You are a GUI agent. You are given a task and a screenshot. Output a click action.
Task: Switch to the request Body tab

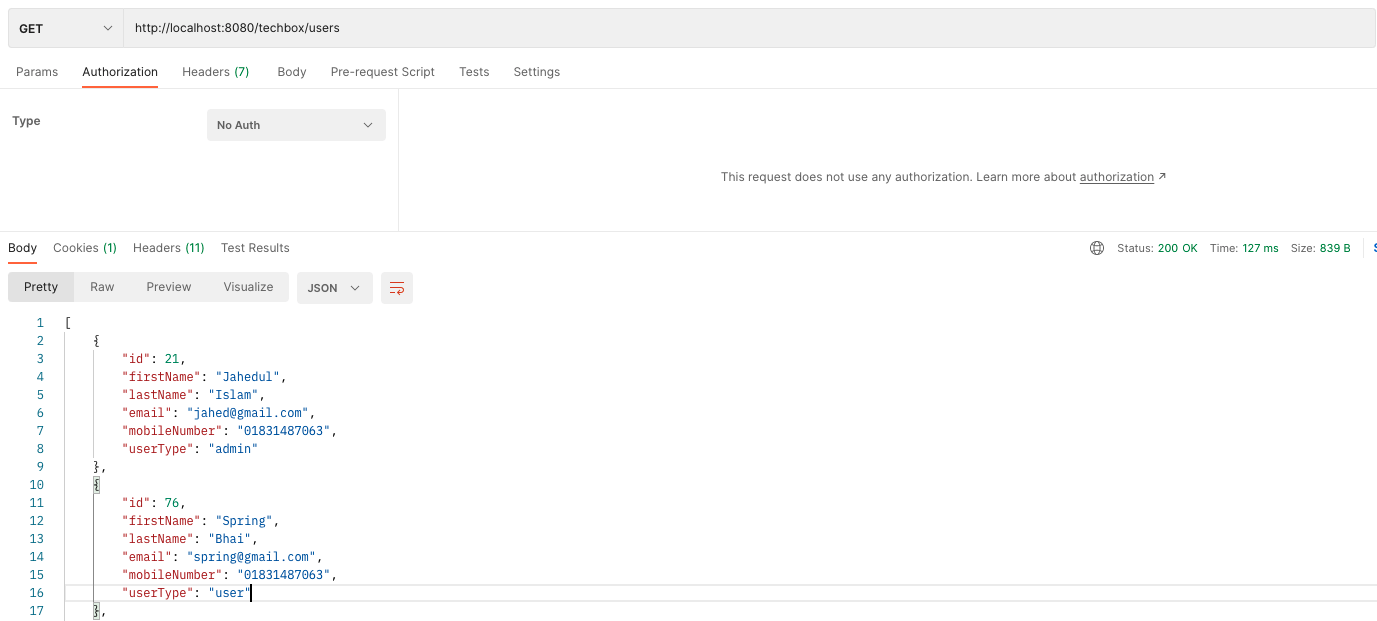coord(292,72)
